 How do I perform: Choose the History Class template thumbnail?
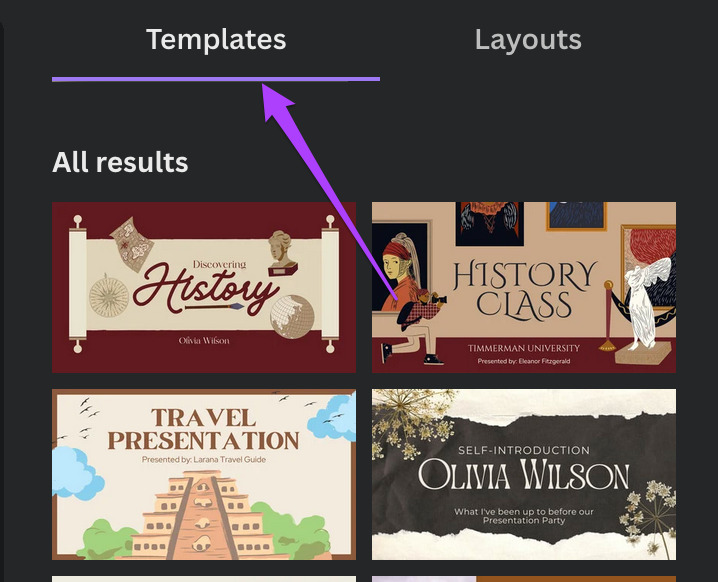point(523,287)
